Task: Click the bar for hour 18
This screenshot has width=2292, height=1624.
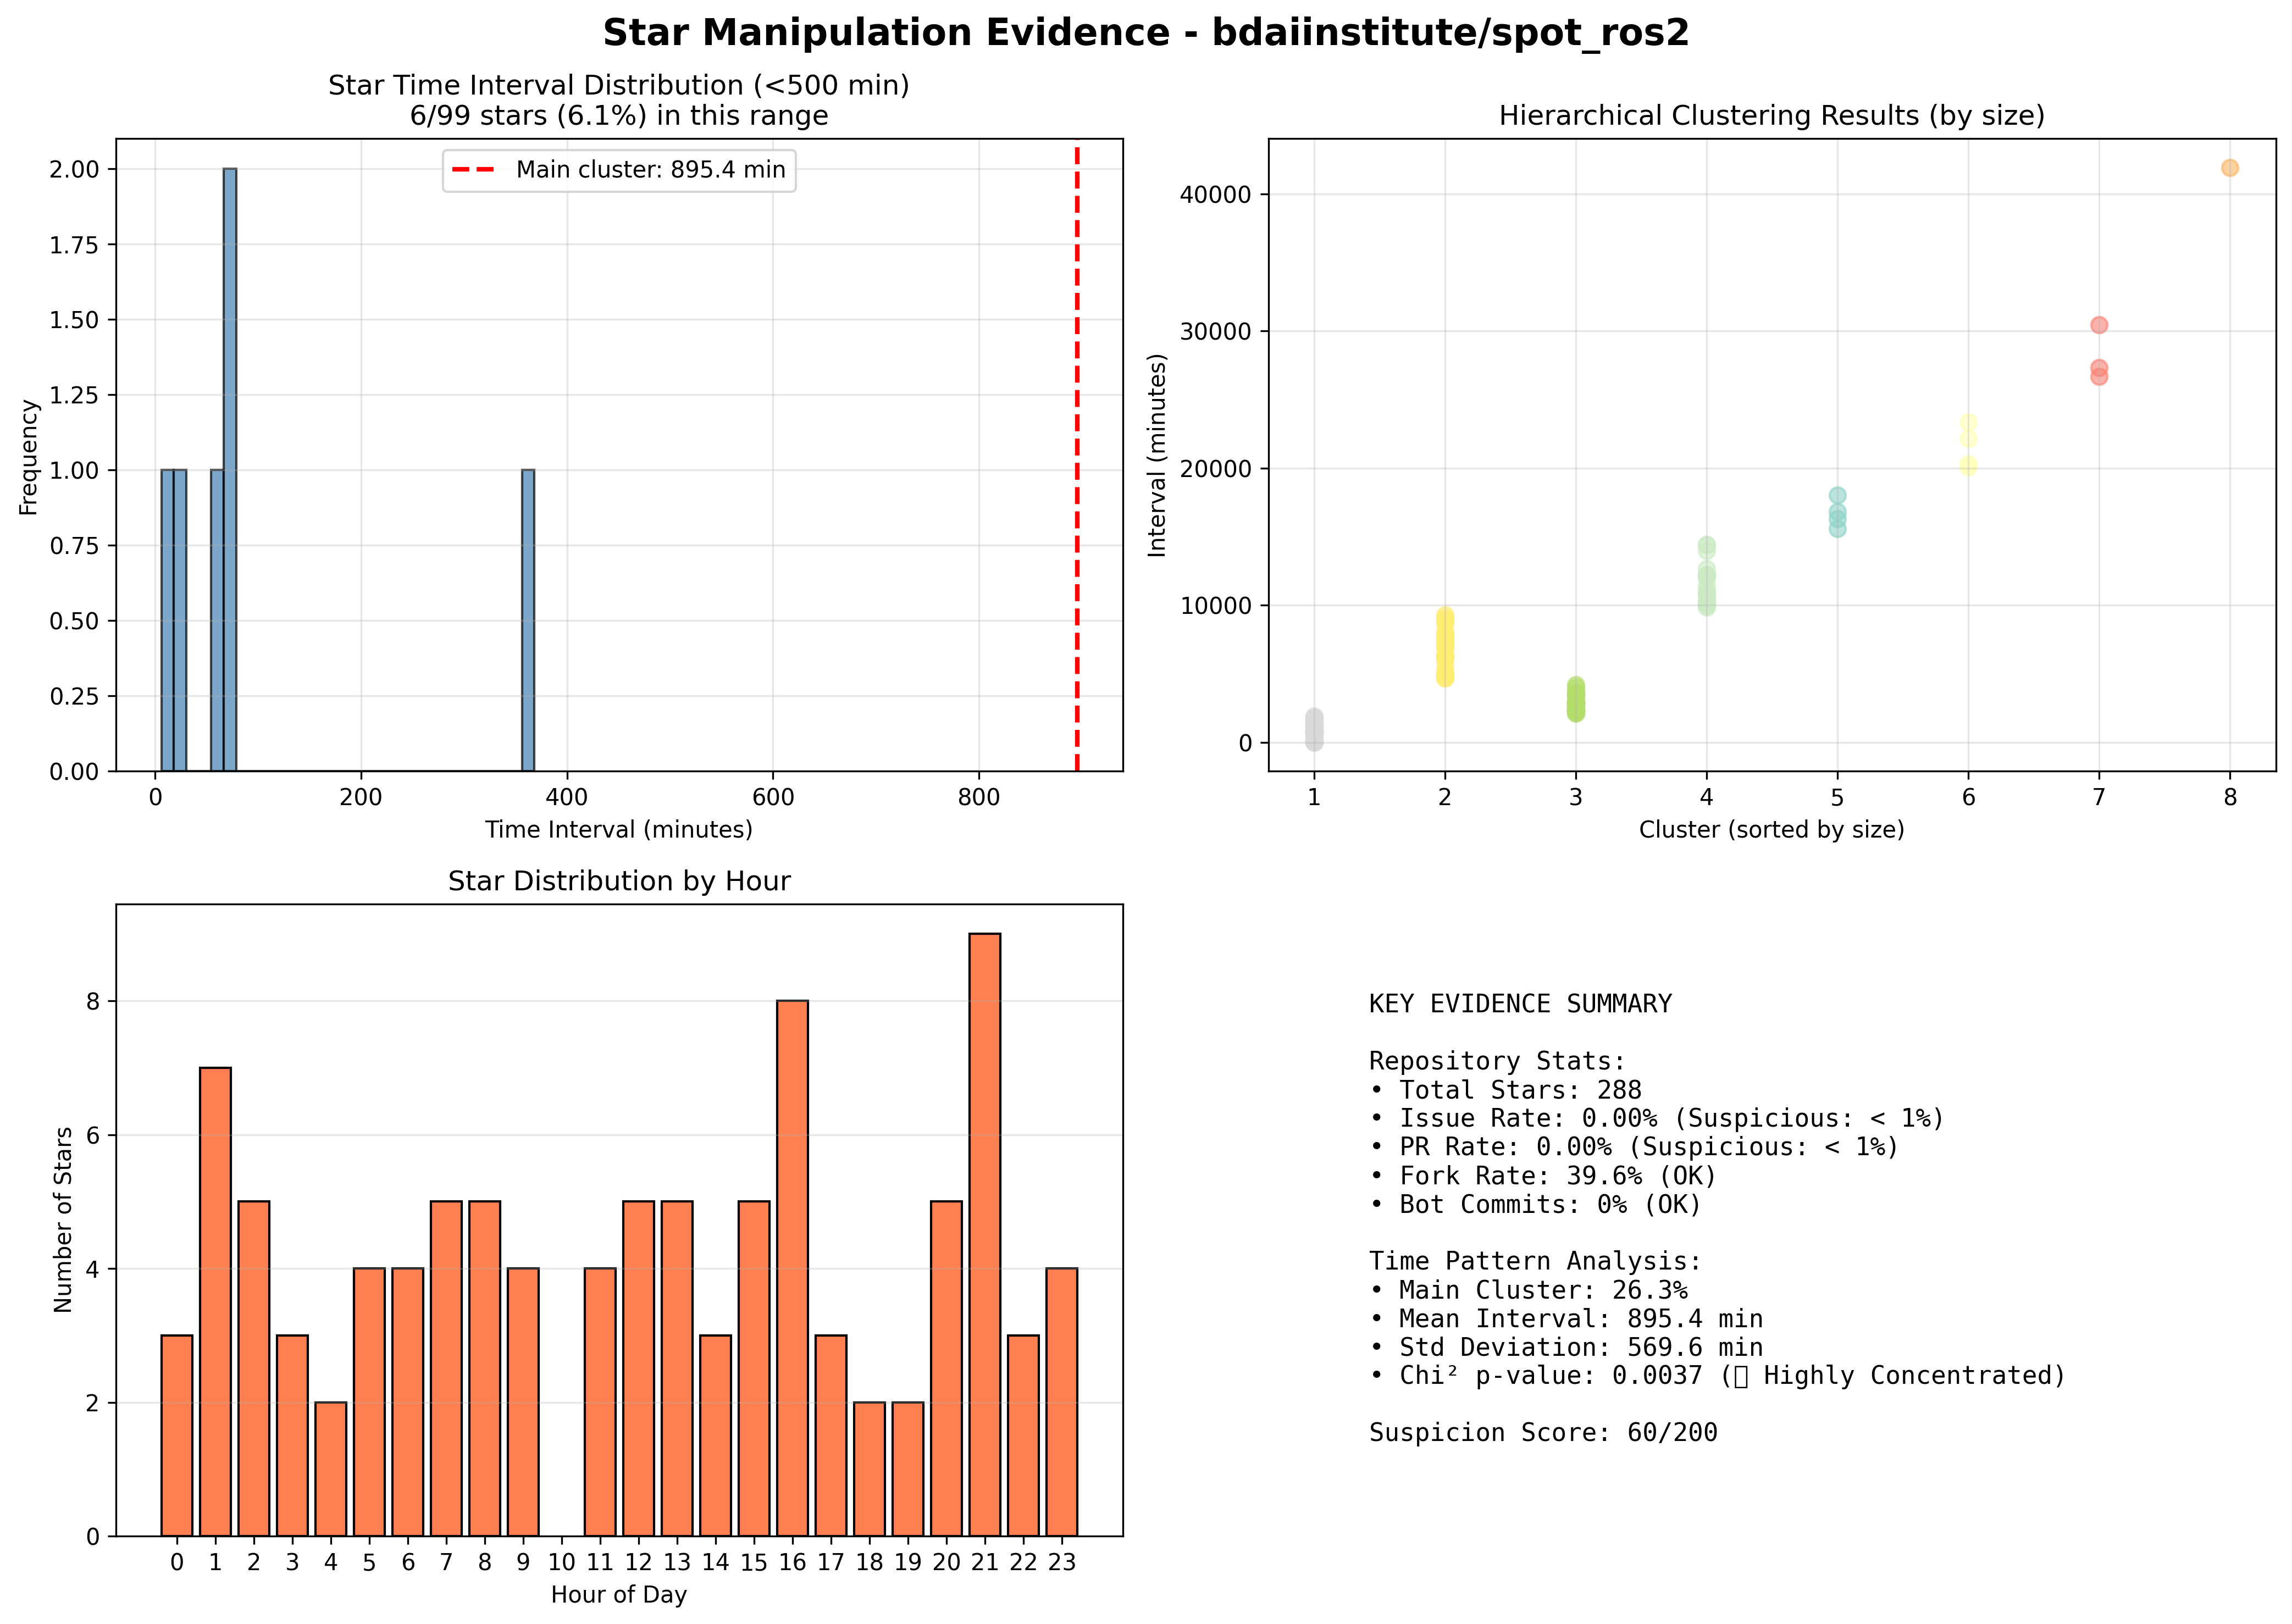Action: click(x=869, y=1469)
